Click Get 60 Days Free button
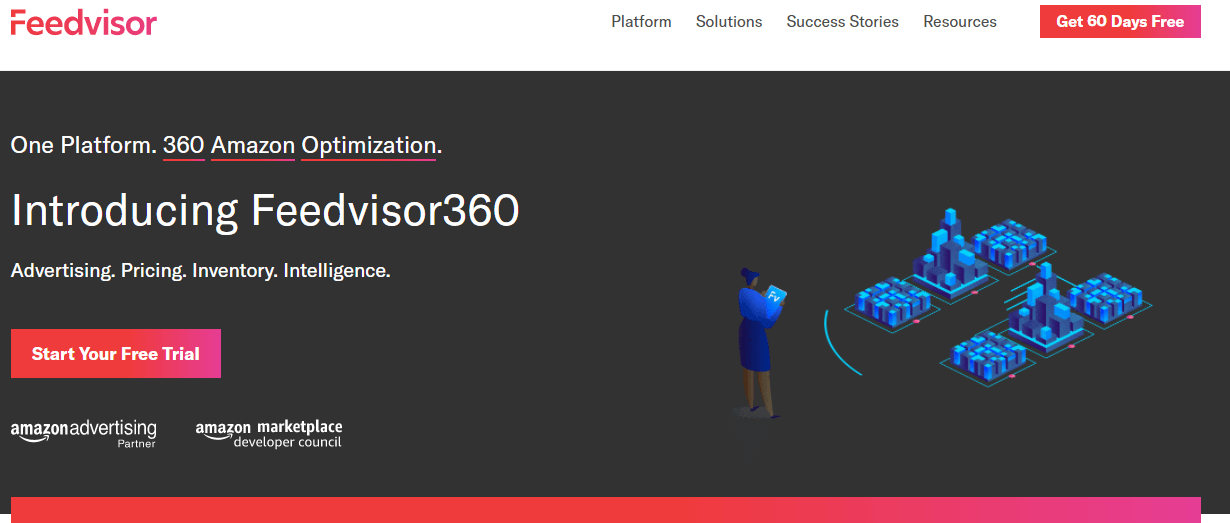This screenshot has width=1230, height=523. pos(1120,21)
